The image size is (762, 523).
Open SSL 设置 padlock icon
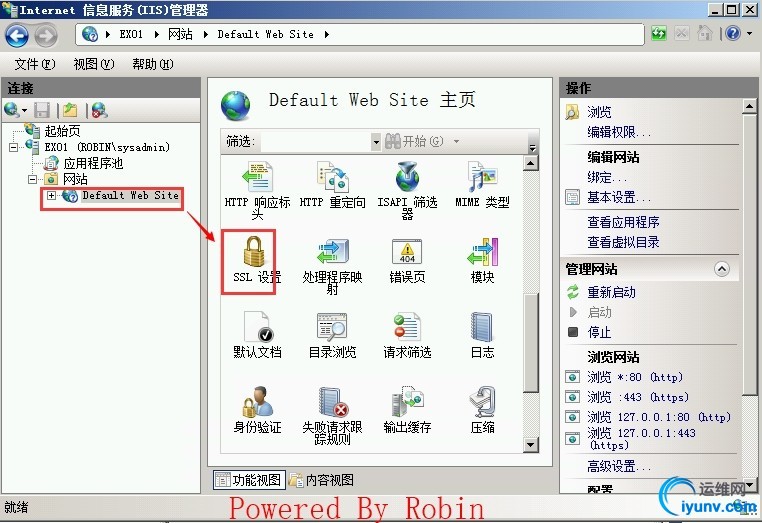[x=254, y=251]
